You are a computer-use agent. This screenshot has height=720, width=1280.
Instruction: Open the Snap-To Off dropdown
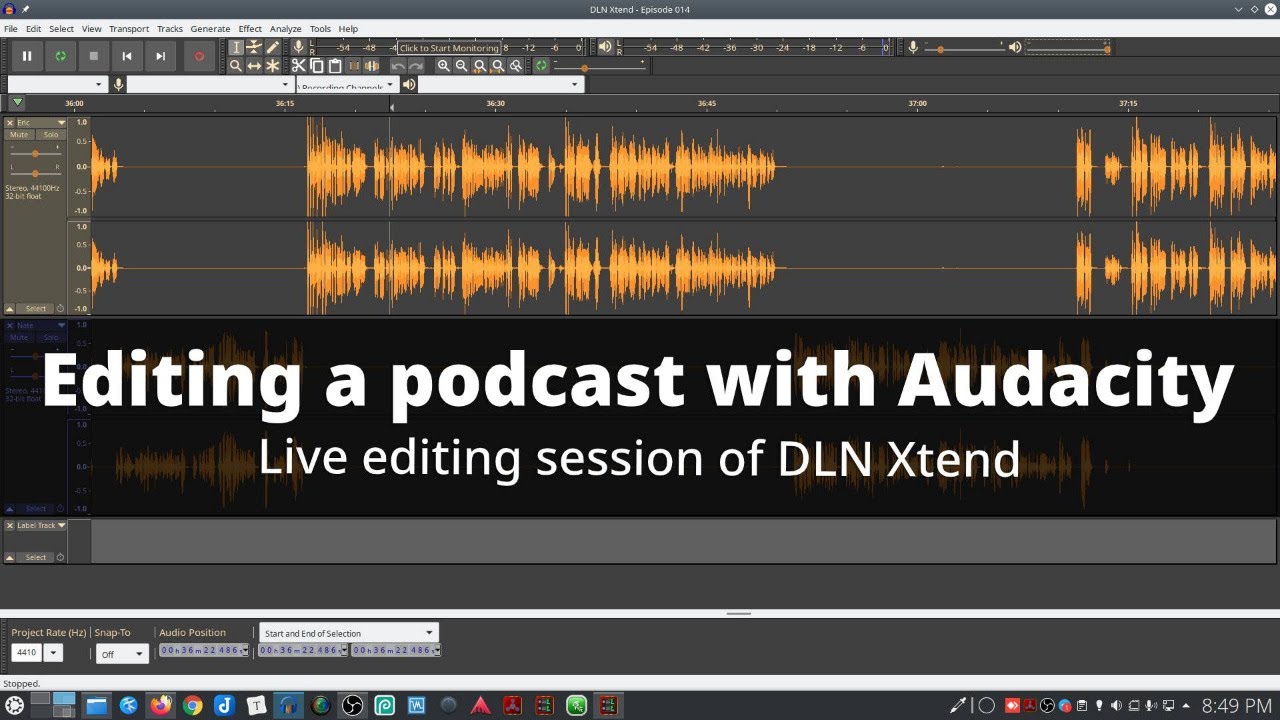pos(122,654)
